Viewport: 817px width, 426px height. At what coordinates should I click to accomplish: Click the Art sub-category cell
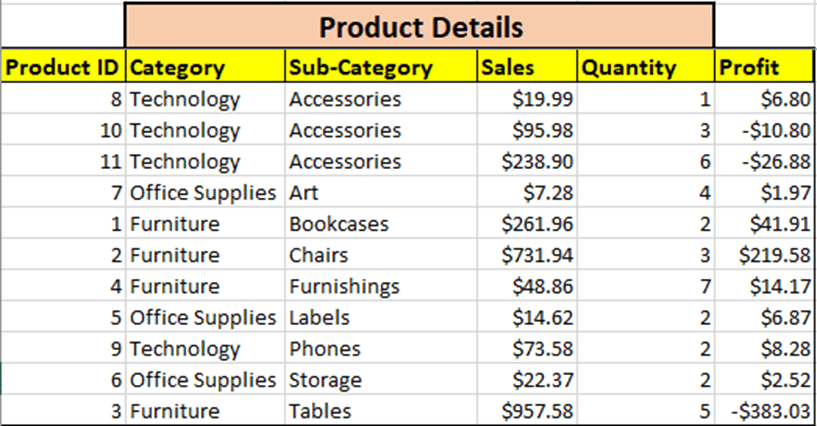point(381,192)
